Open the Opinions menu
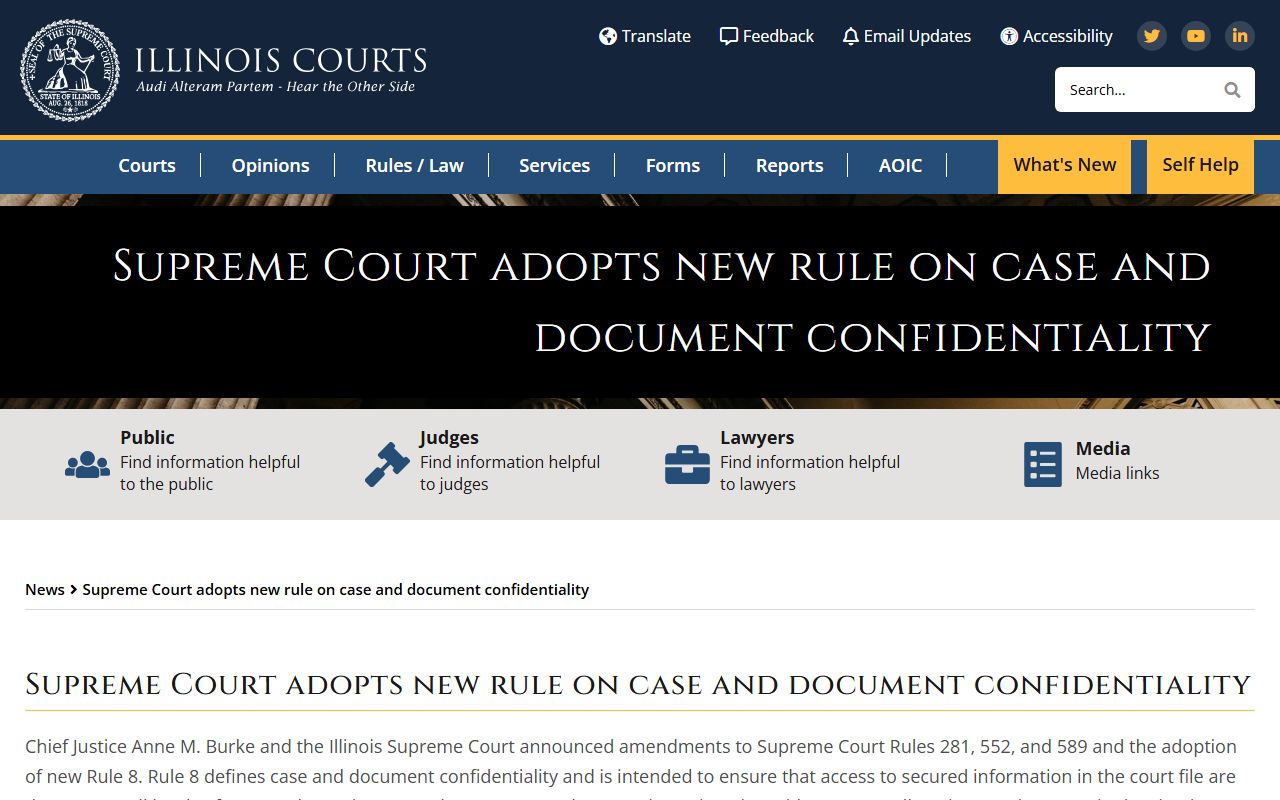 tap(270, 166)
